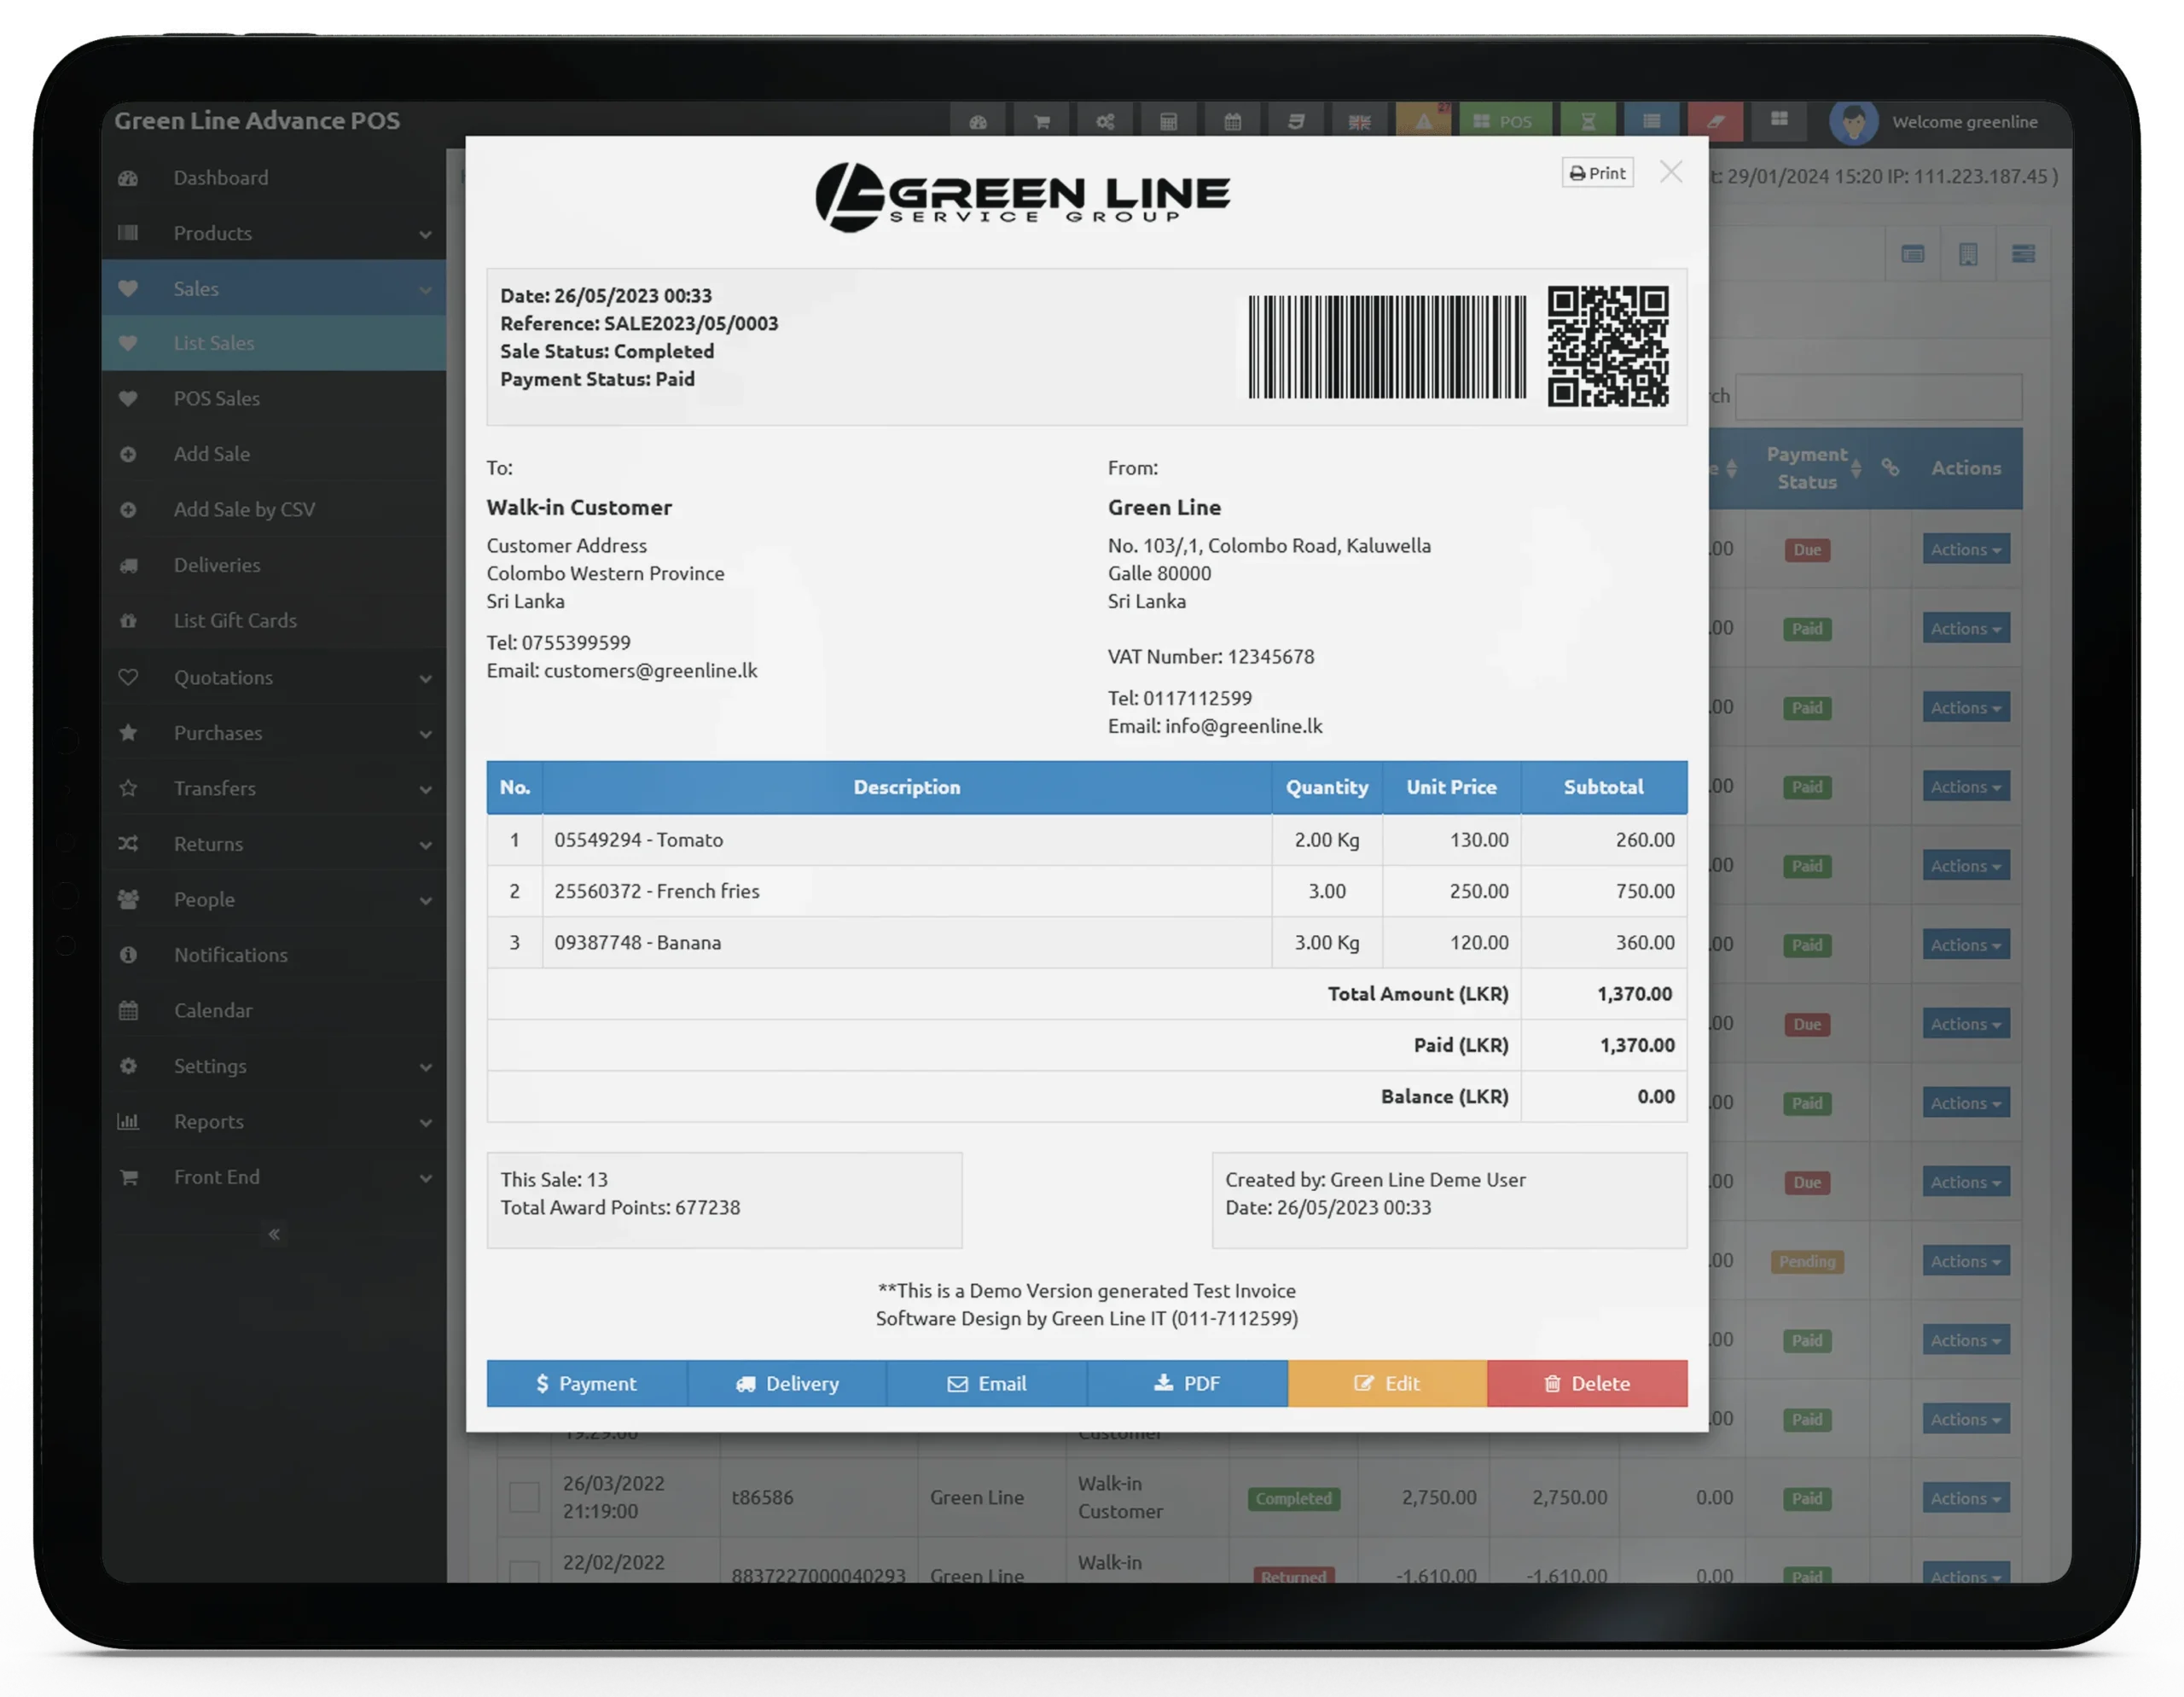Collapse the sidebar using the double-chevron control
Screen dimensions: 2184x1697
273,1234
